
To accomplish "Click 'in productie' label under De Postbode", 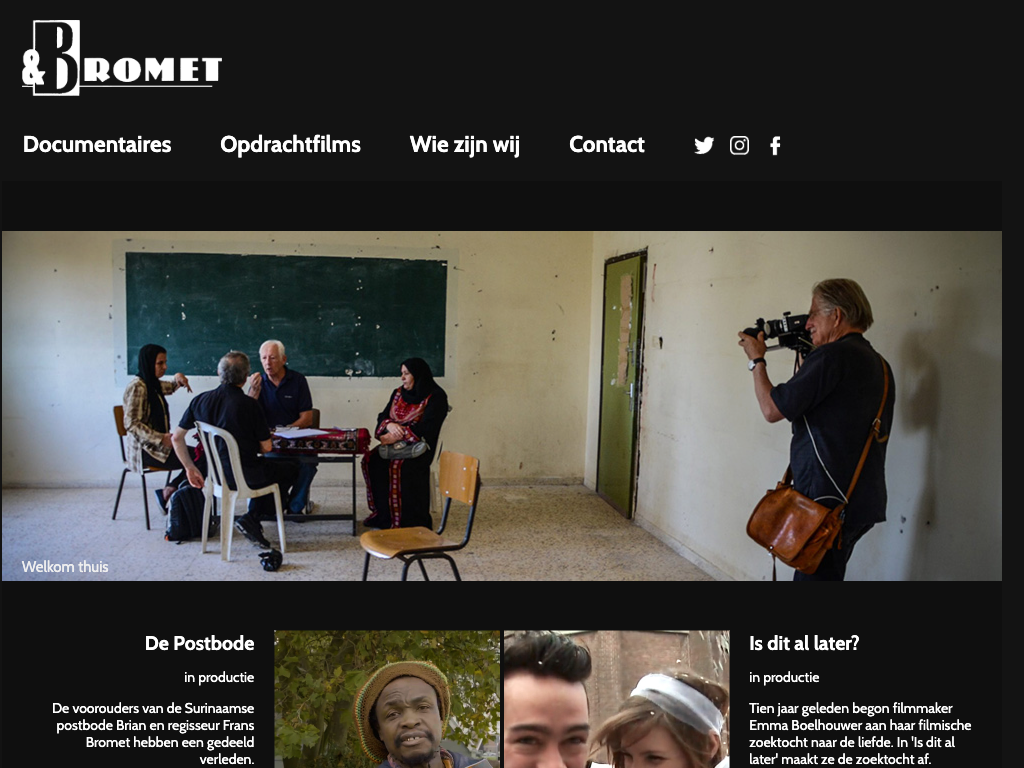I will point(219,677).
